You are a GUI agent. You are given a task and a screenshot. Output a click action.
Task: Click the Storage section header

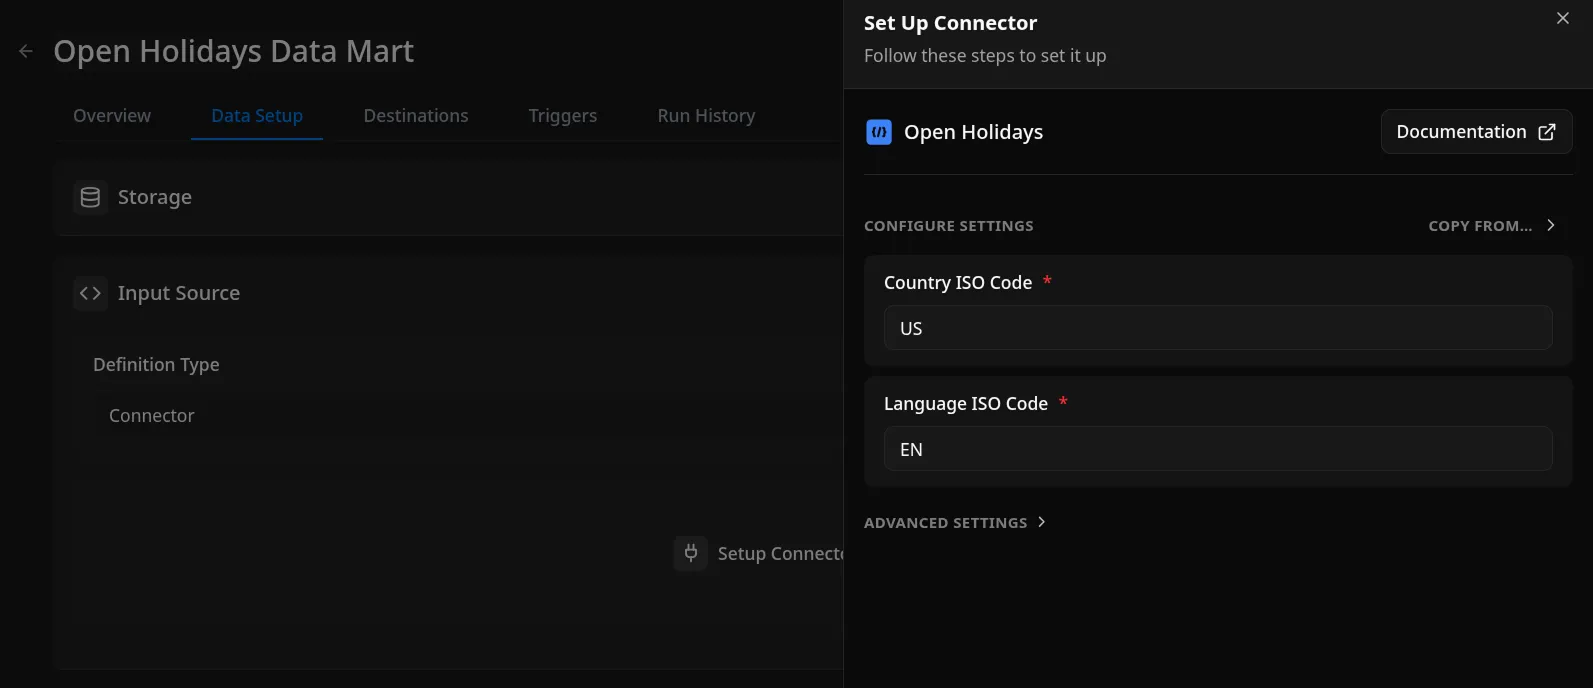coord(155,197)
